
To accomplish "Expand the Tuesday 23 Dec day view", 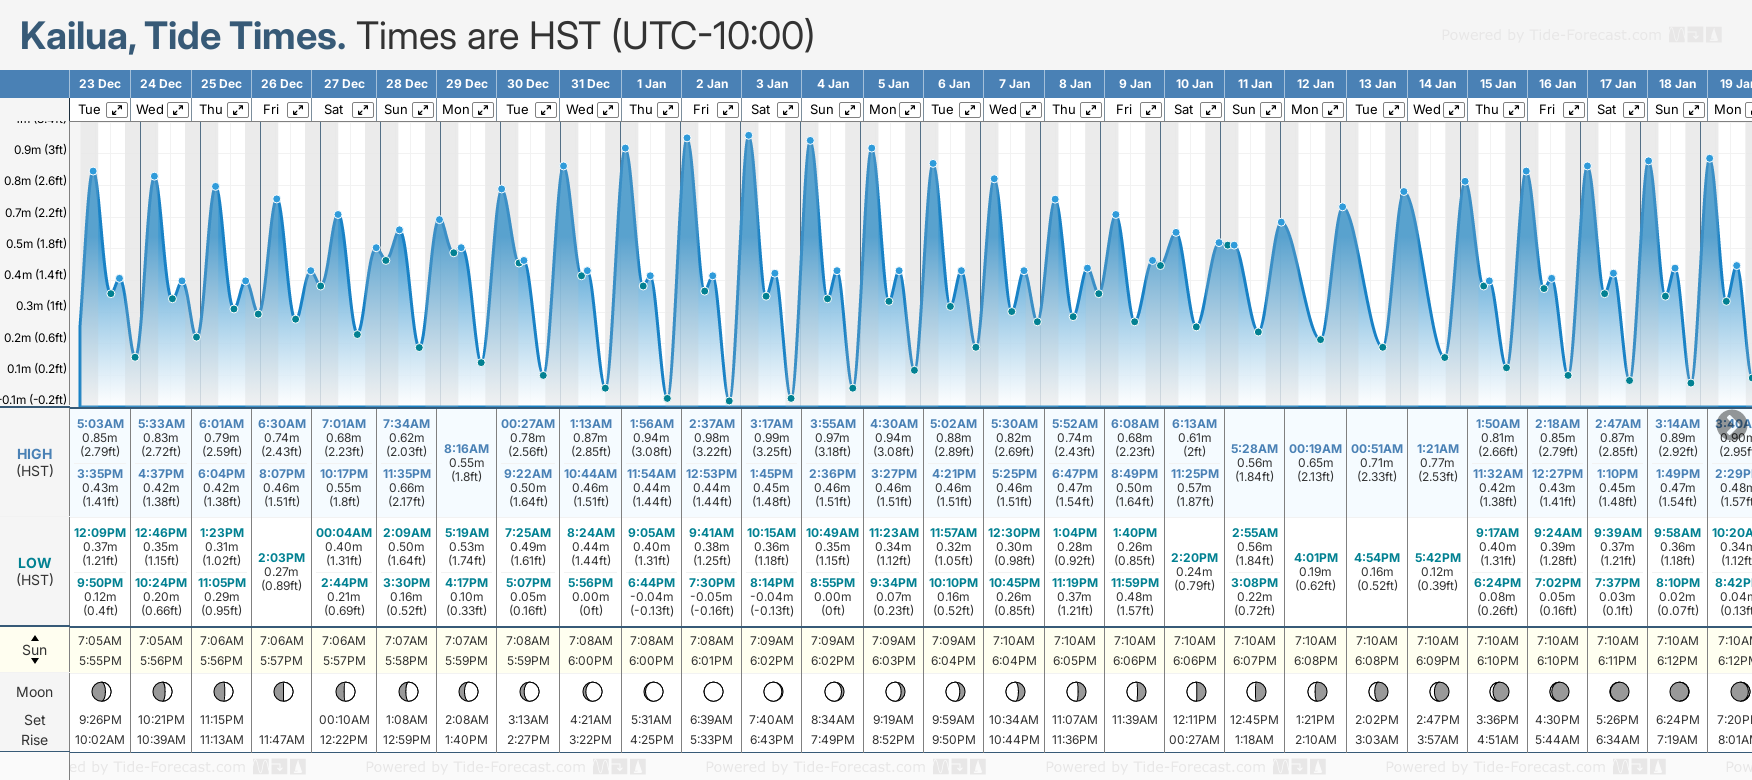I will tap(117, 110).
